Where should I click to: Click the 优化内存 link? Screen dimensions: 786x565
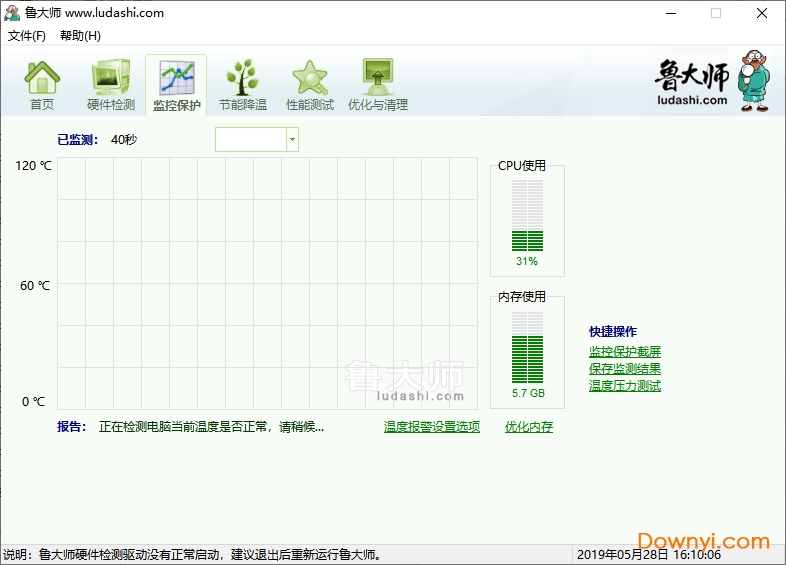(529, 427)
